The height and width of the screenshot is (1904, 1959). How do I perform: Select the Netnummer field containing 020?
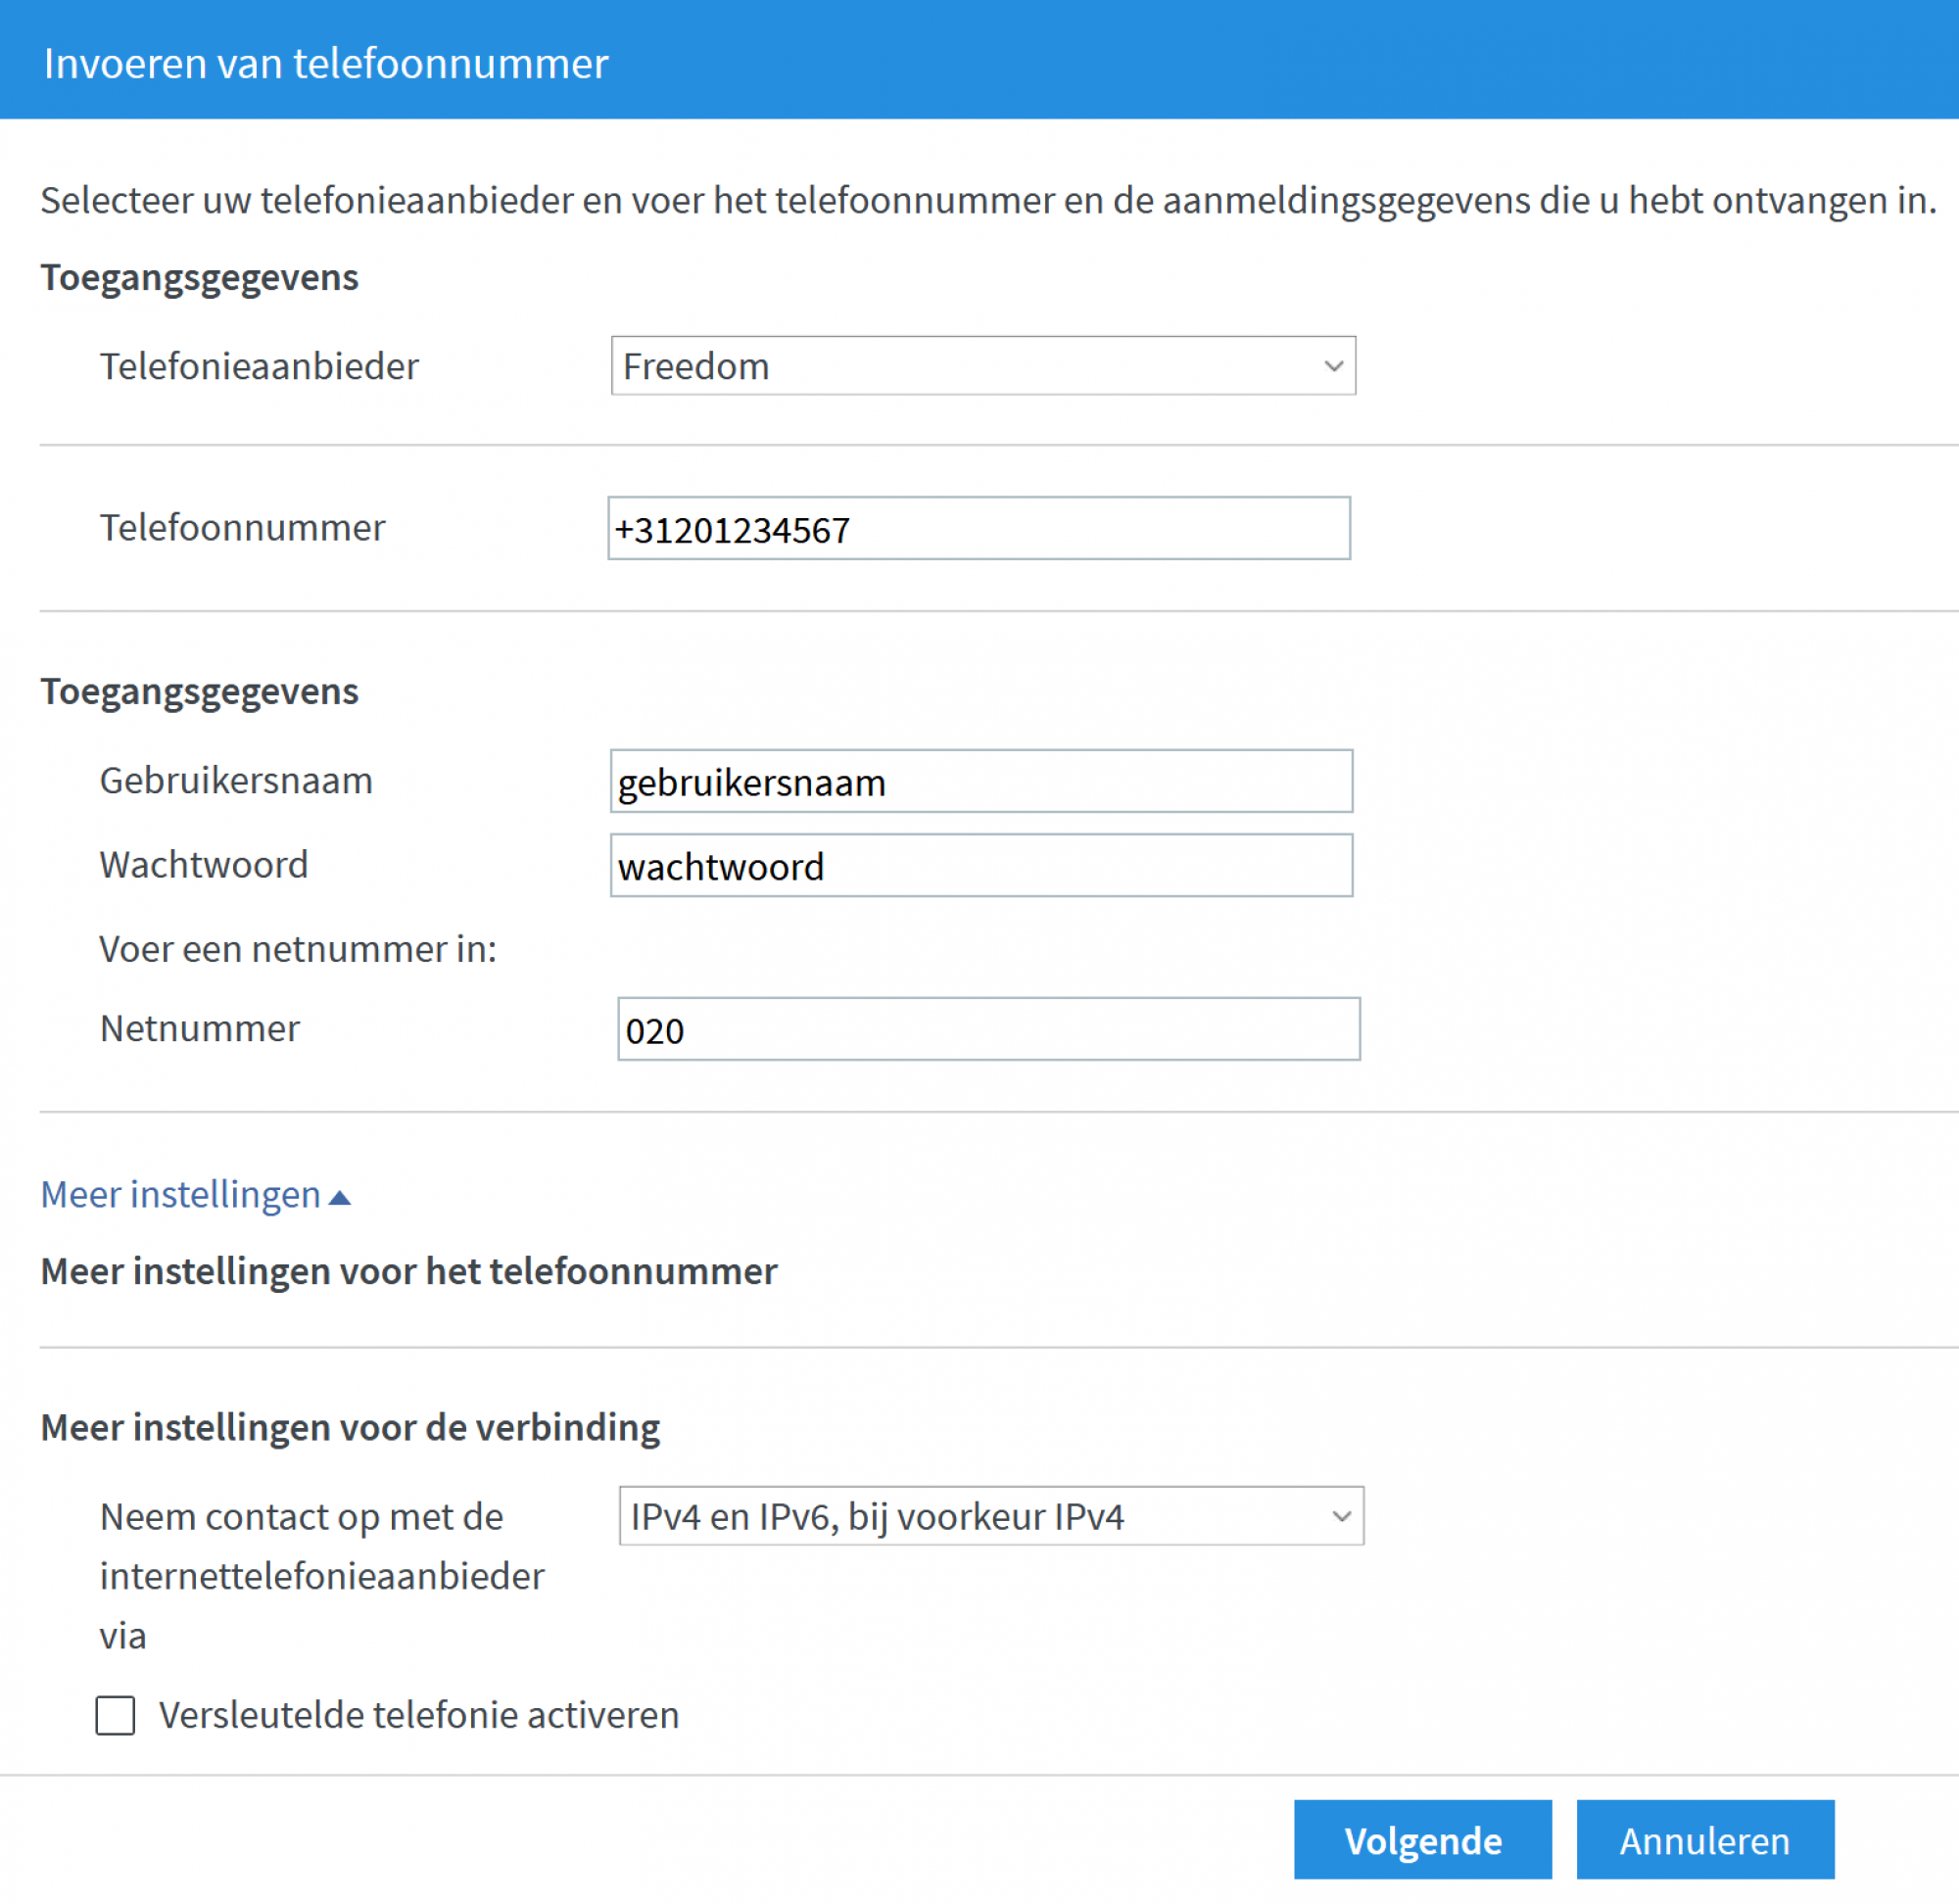point(988,1028)
